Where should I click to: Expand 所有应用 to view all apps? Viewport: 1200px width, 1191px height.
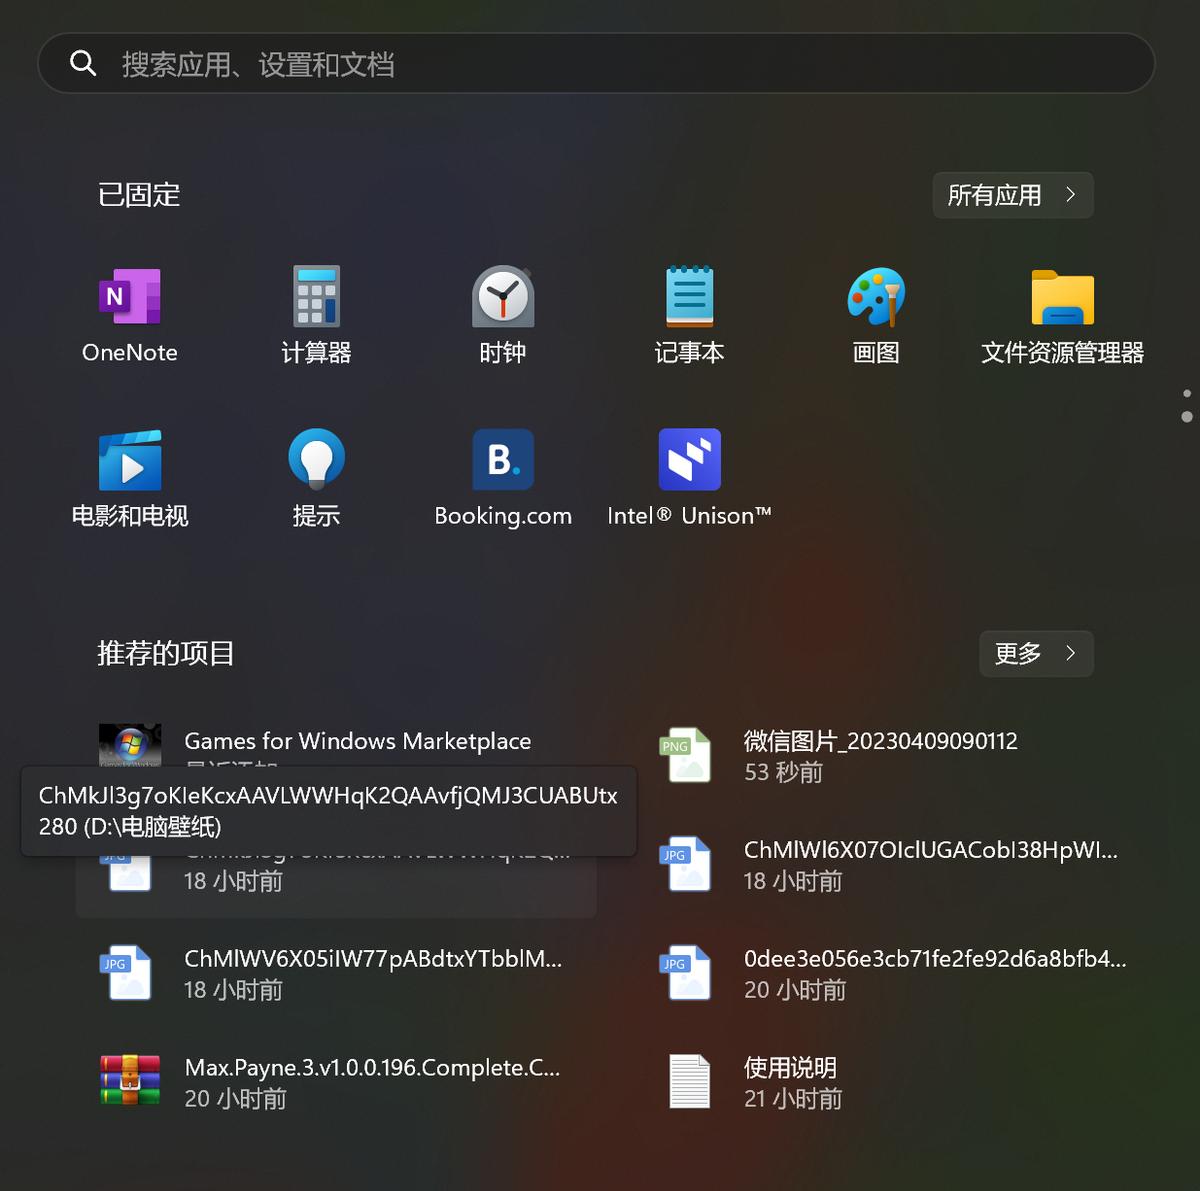click(1012, 195)
